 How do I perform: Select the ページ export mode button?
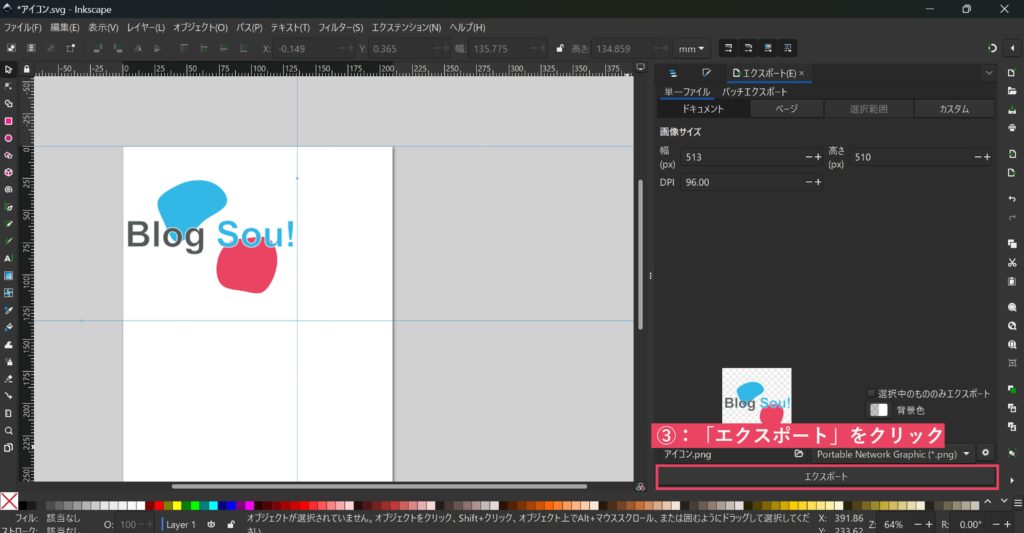click(x=787, y=109)
